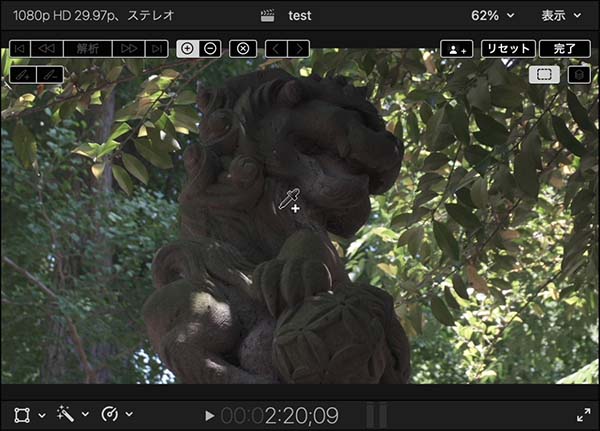The image size is (600, 431).
Task: Enter fullscreen with diagonal arrows icon
Action: tap(584, 415)
